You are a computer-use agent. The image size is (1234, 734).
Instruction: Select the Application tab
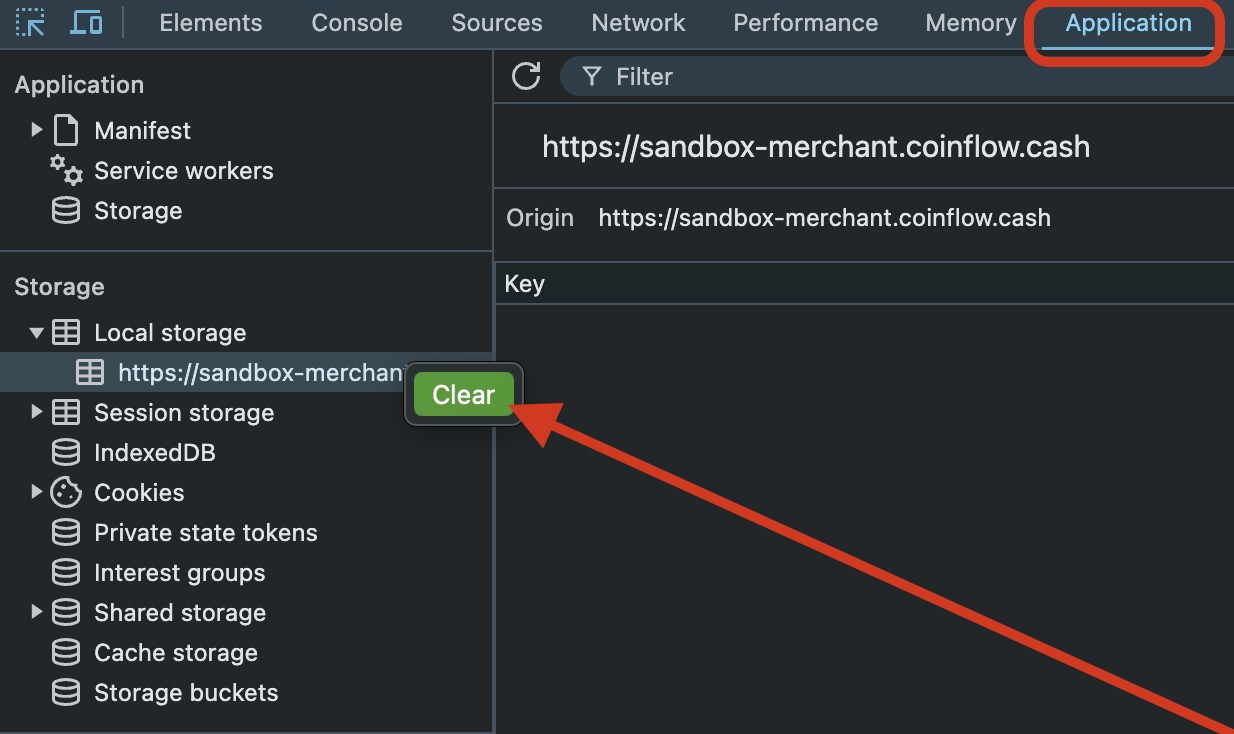pos(1129,23)
